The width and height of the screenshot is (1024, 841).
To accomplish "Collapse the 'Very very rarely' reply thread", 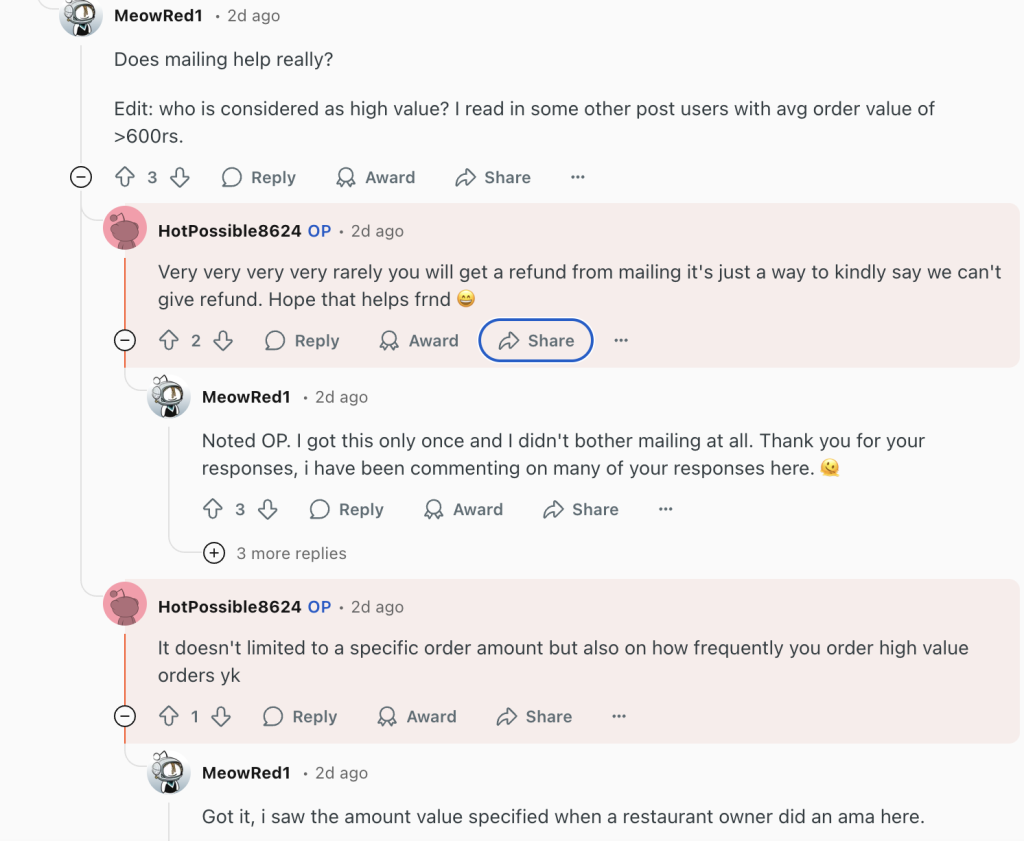I will (125, 341).
